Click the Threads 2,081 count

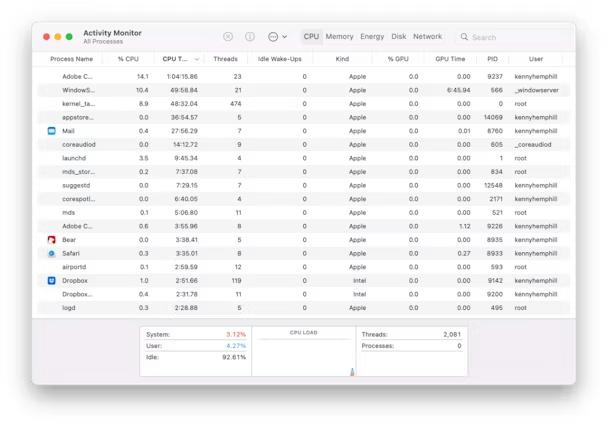coord(452,334)
